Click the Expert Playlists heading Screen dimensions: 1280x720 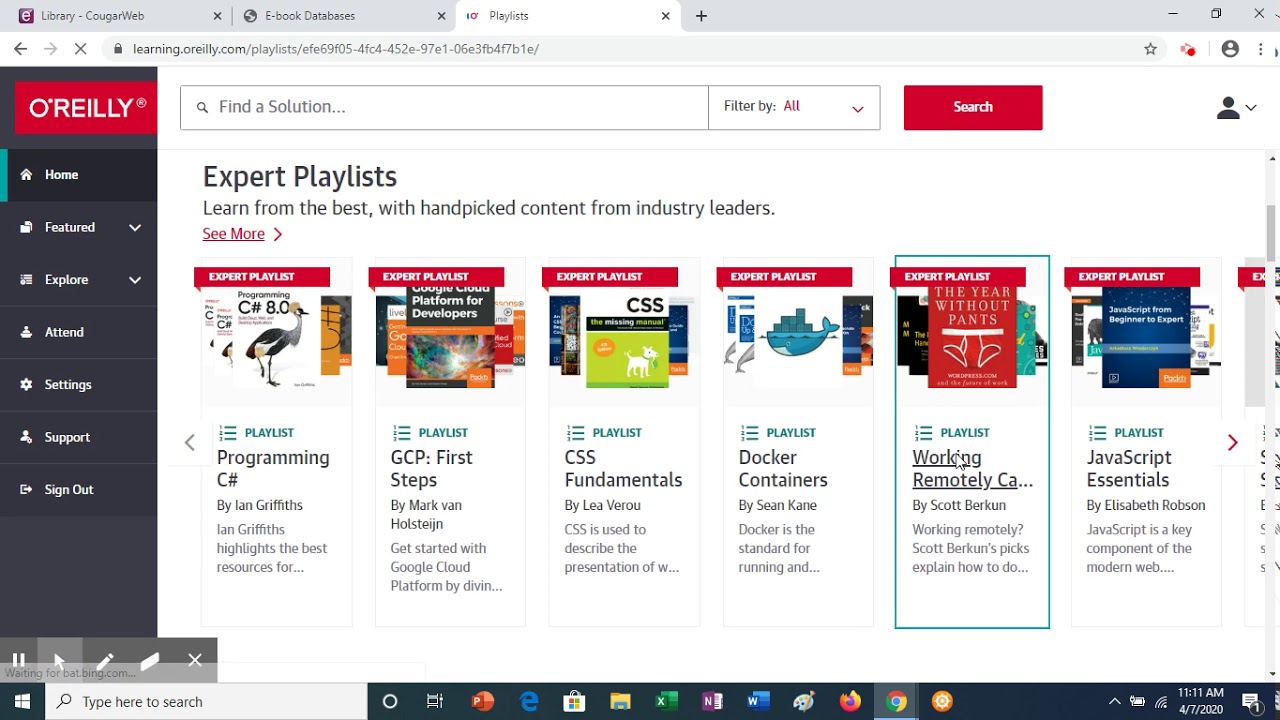300,176
